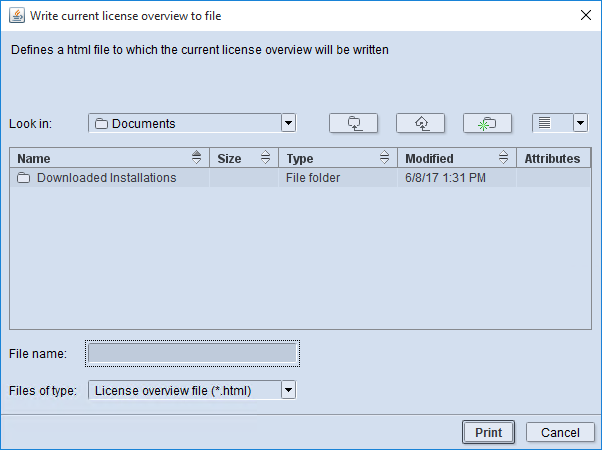Close the license overview dialog
This screenshot has width=602, height=450.
tap(585, 15)
